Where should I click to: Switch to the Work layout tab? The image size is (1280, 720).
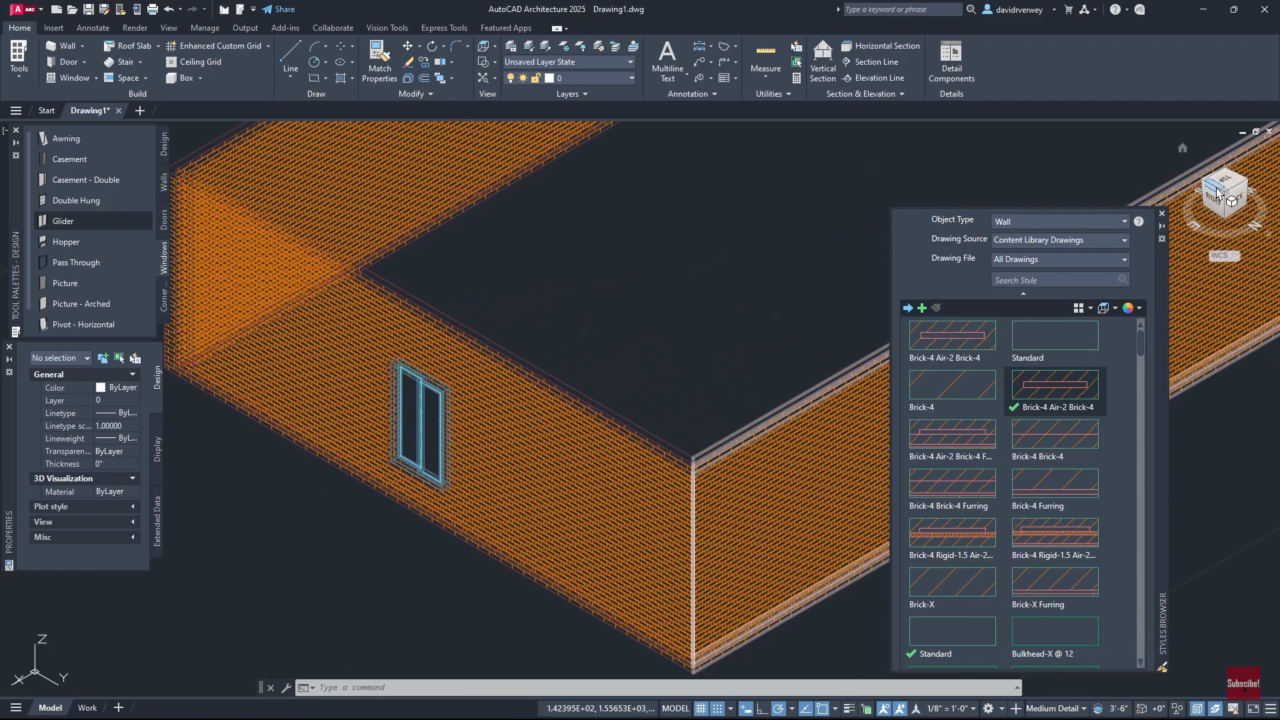[87, 708]
